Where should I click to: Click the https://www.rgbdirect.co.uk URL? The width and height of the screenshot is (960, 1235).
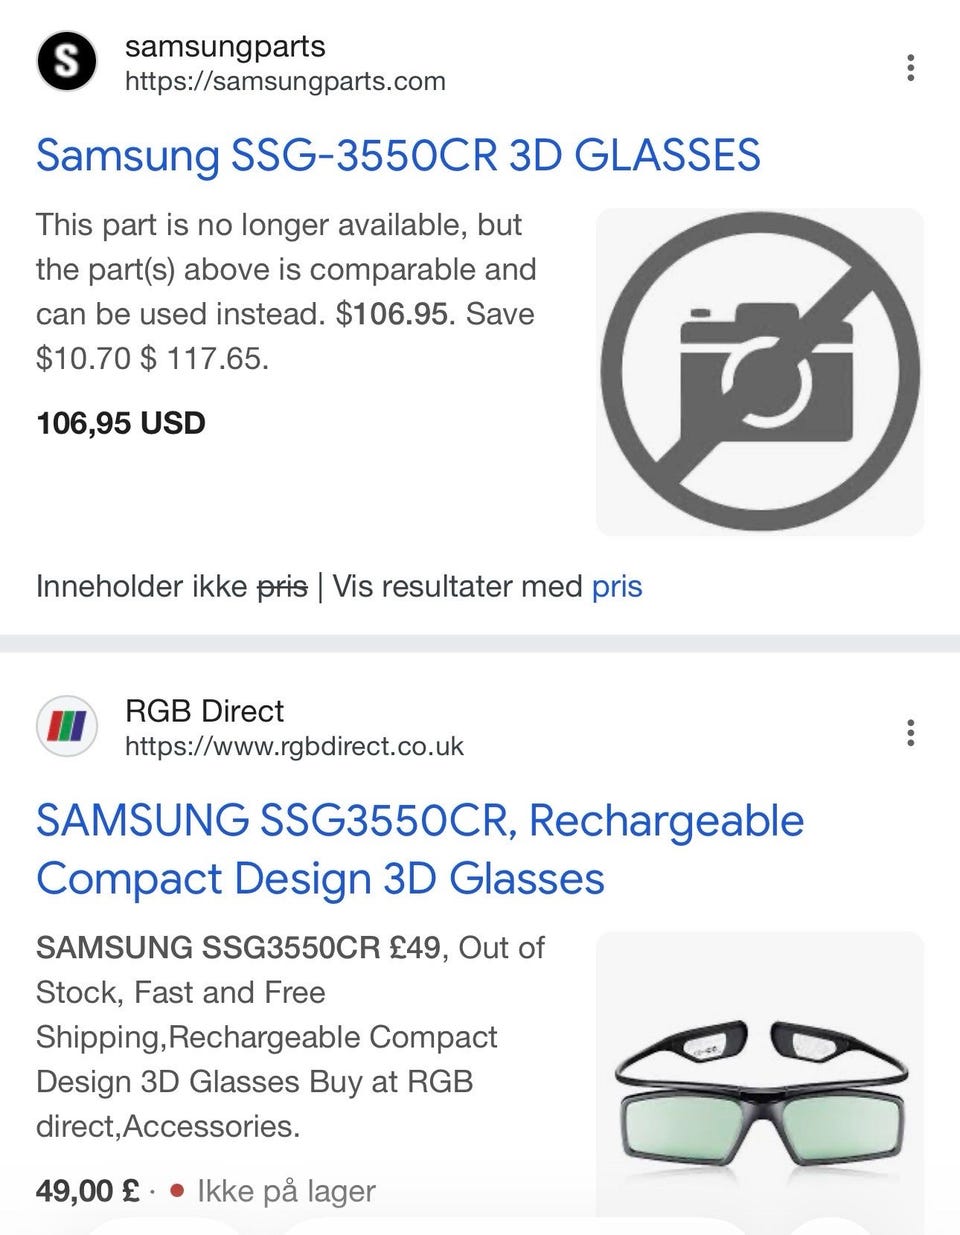point(294,746)
